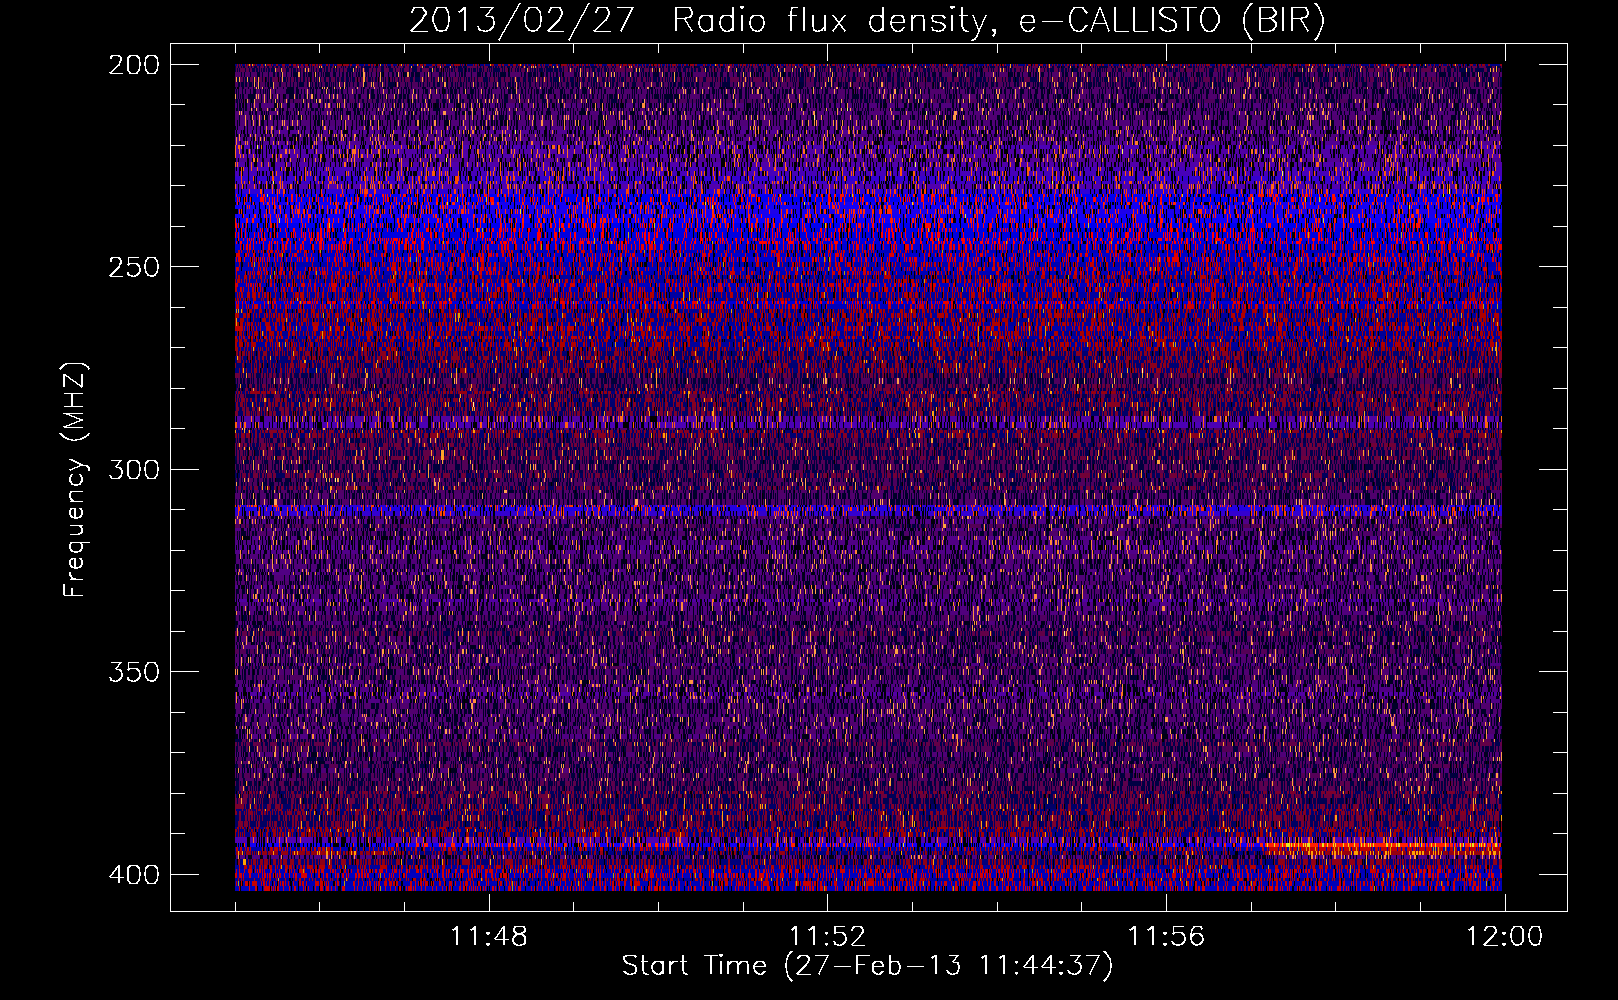
Task: Click the 11:52 time axis label
Action: pos(827,937)
